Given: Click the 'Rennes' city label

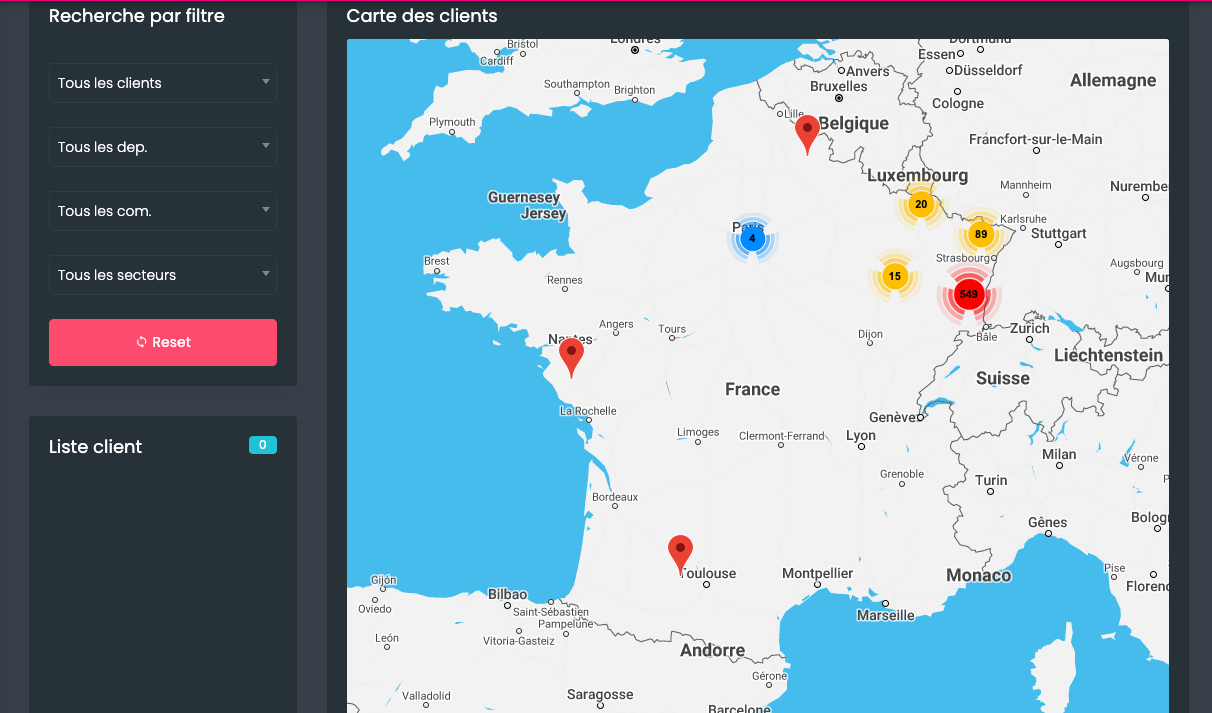Looking at the screenshot, I should coord(565,280).
